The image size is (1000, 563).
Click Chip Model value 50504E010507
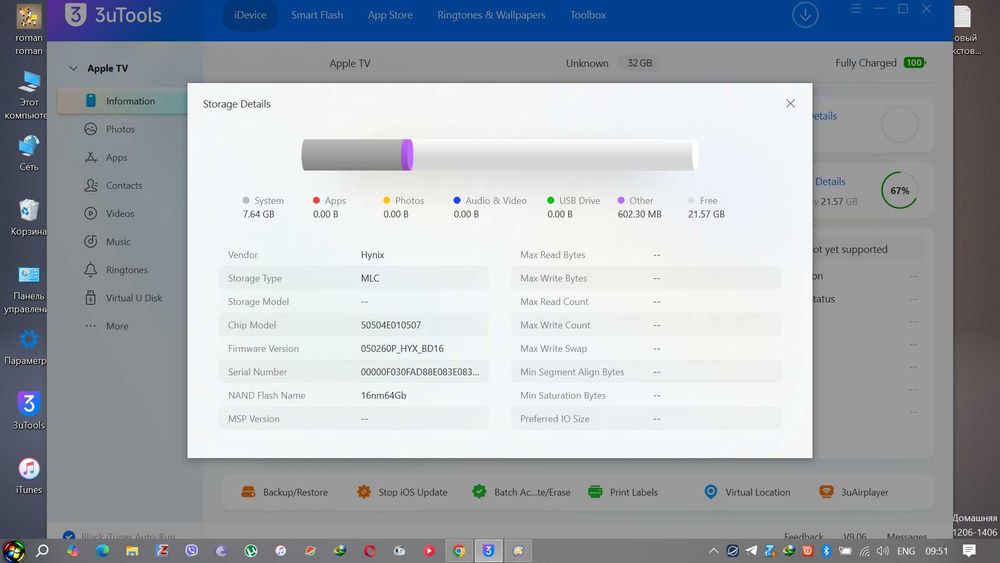[x=391, y=325]
